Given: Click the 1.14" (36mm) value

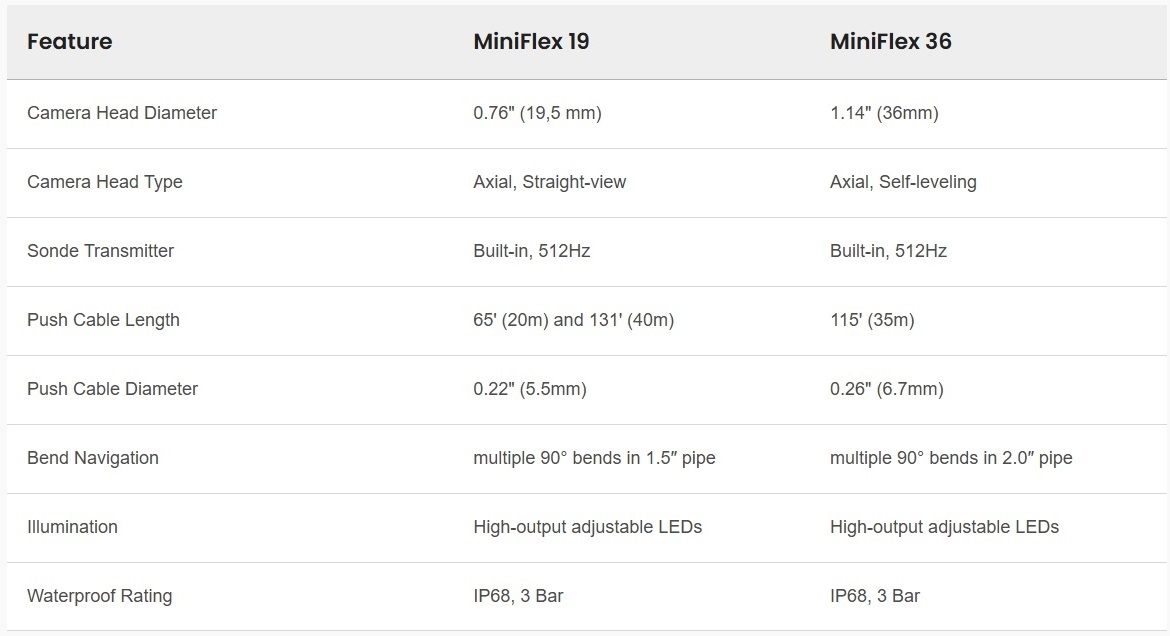Looking at the screenshot, I should coord(884,113).
